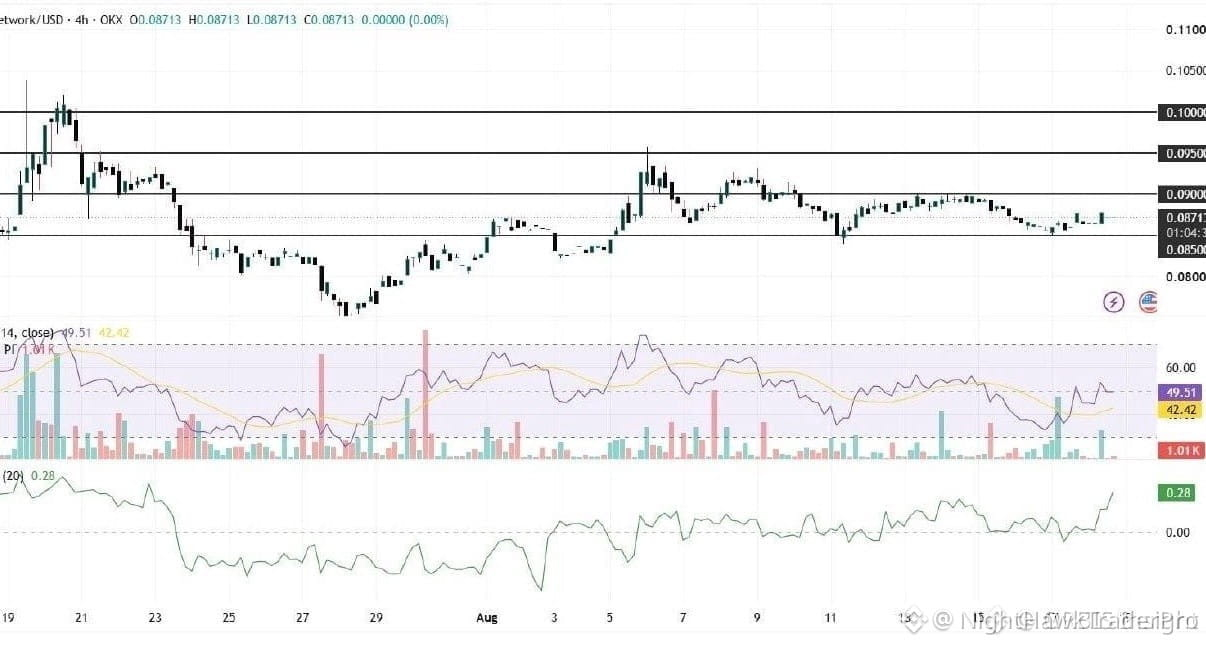The width and height of the screenshot is (1206, 645).
Task: Click the date 19 on the time axis
Action: point(7,617)
